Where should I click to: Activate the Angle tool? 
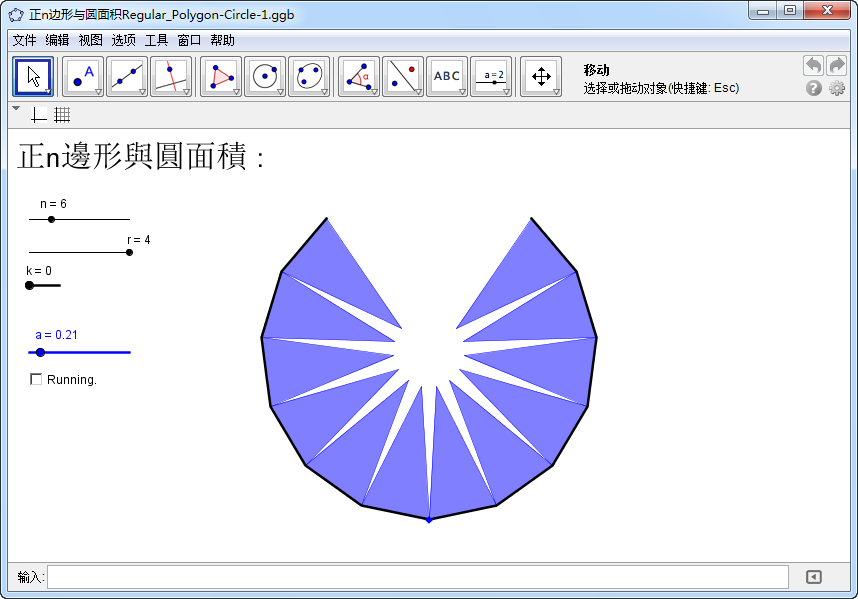click(359, 76)
